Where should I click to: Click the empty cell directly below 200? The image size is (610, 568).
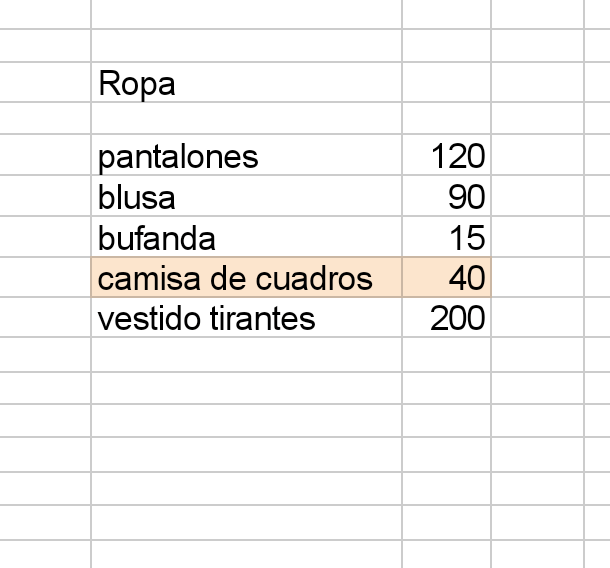[x=446, y=354]
